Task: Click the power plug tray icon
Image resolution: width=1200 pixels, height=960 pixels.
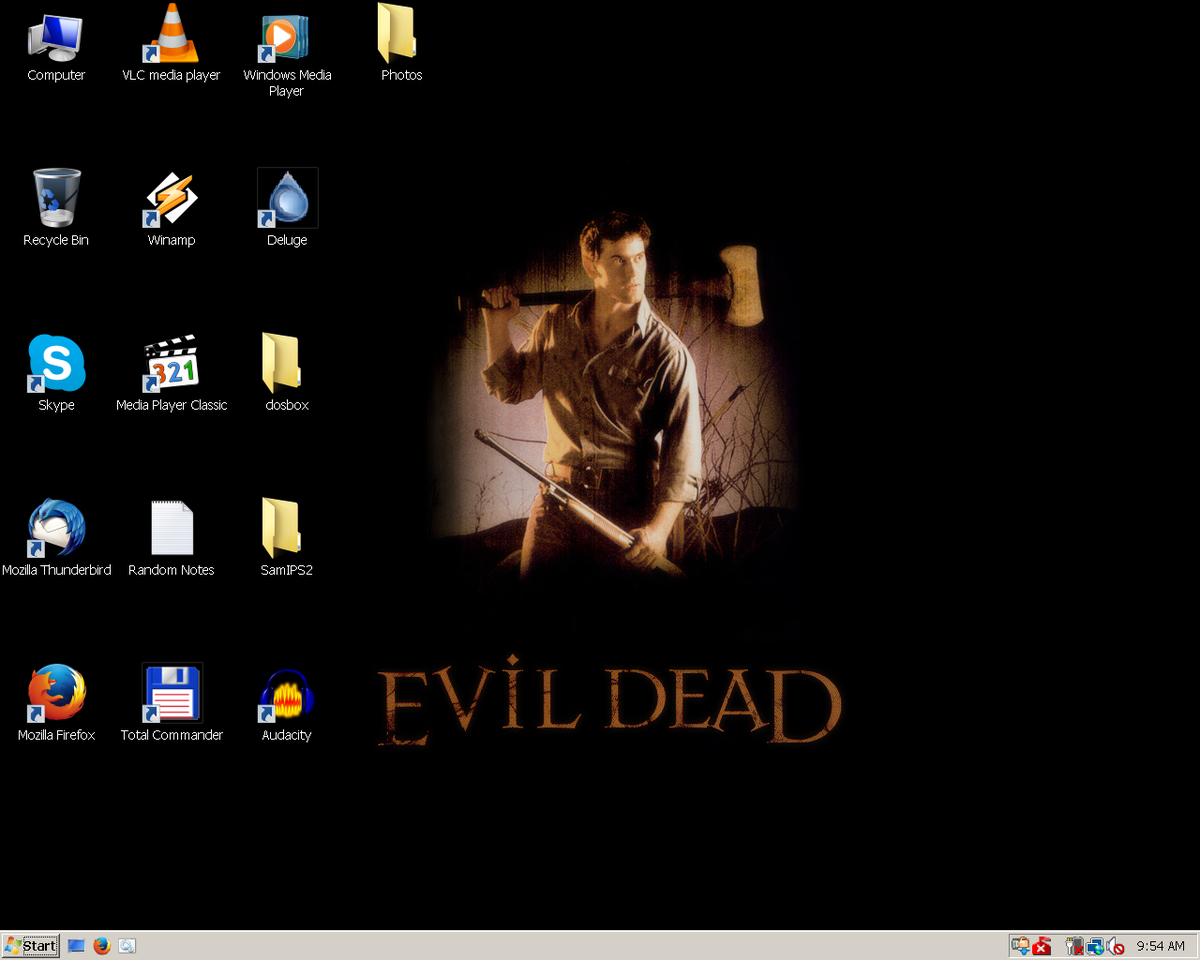Action: [1075, 945]
